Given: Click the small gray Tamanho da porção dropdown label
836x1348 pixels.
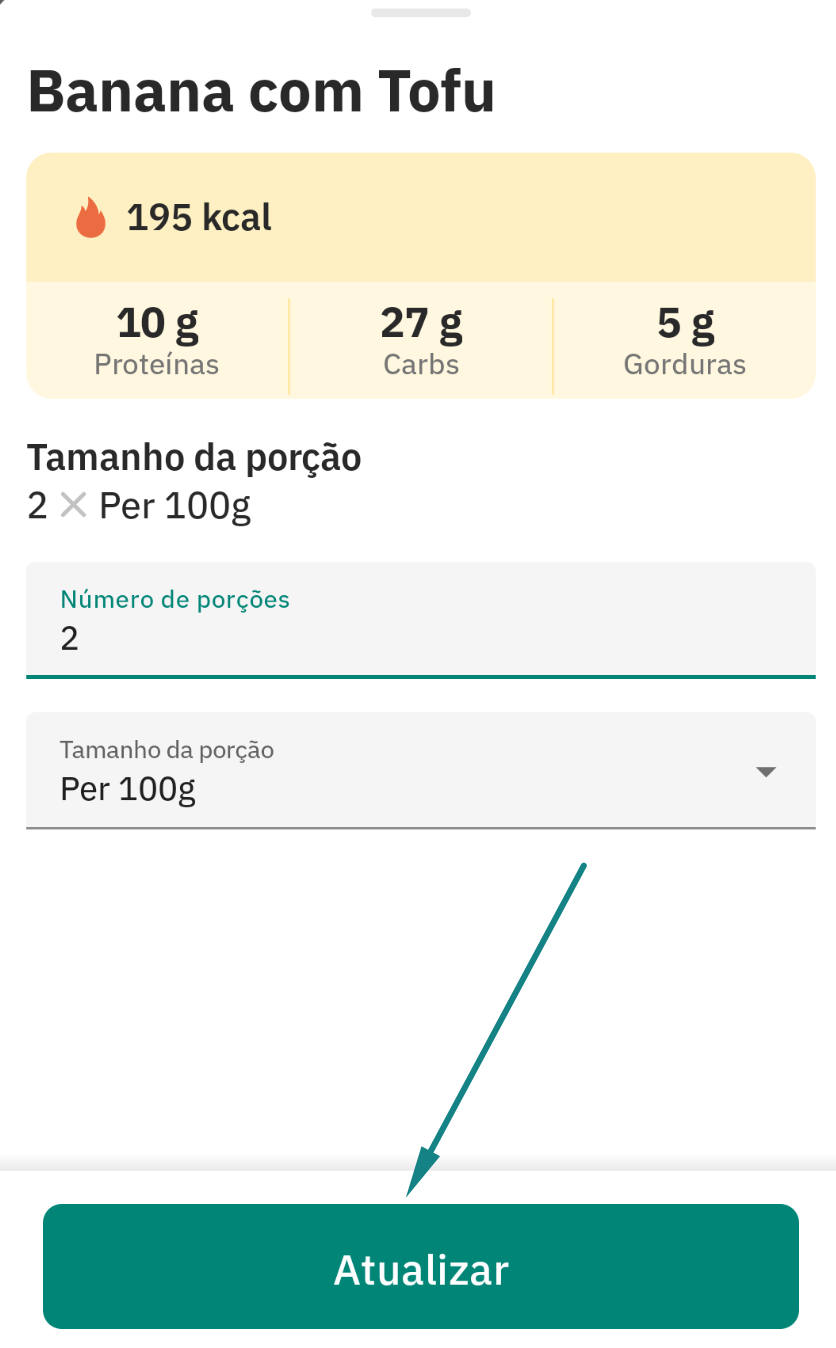Looking at the screenshot, I should click(167, 749).
